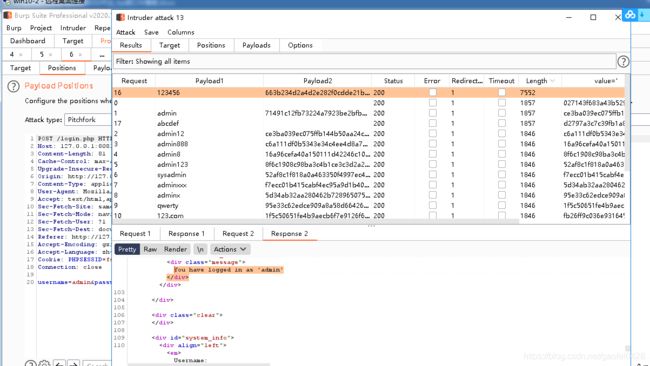The image size is (650, 366).
Task: Click the results table vertical scrollbar
Action: (x=627, y=124)
